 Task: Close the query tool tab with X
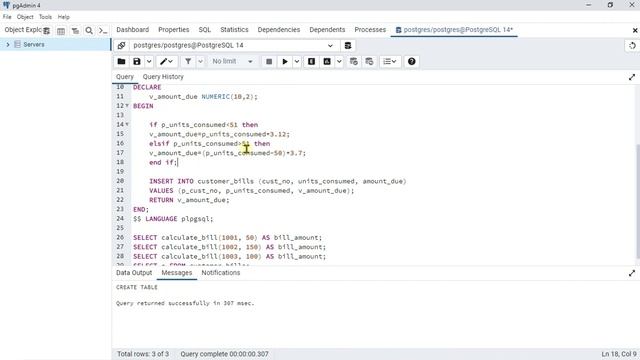[x=635, y=30]
